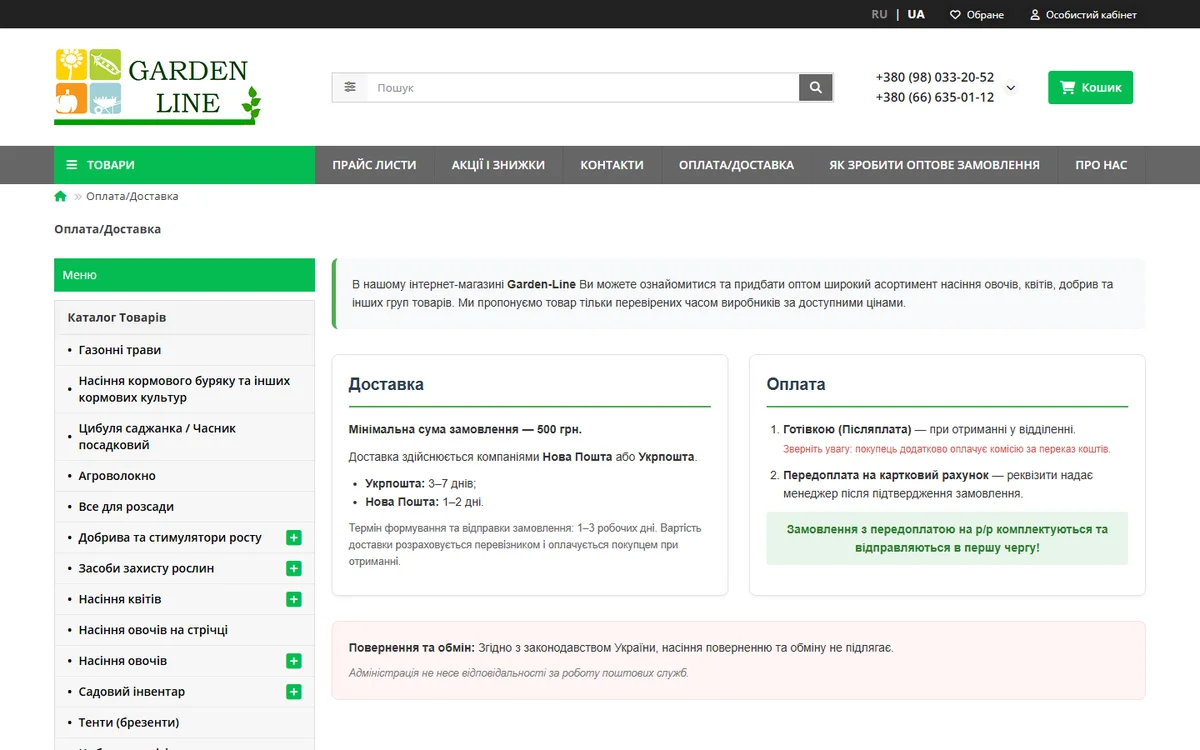Expand Садовий інвентар category
1200x750 pixels.
(294, 692)
